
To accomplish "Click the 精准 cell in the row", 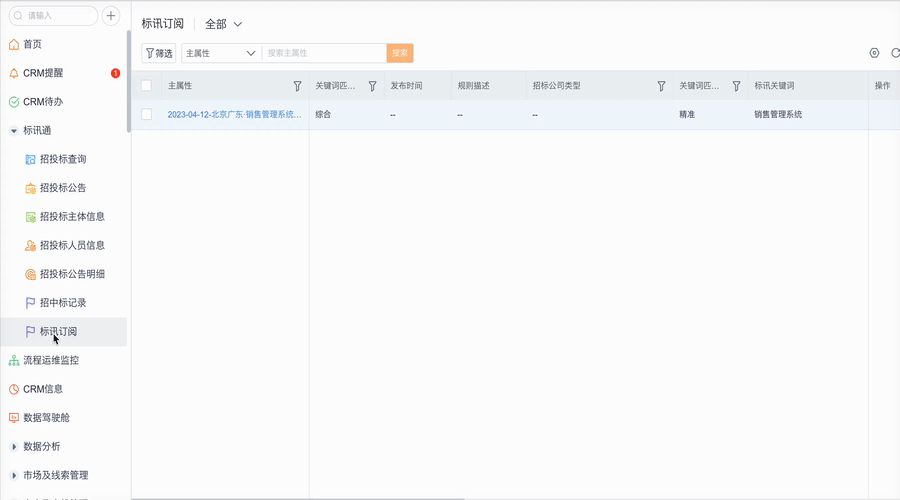I will (x=687, y=114).
